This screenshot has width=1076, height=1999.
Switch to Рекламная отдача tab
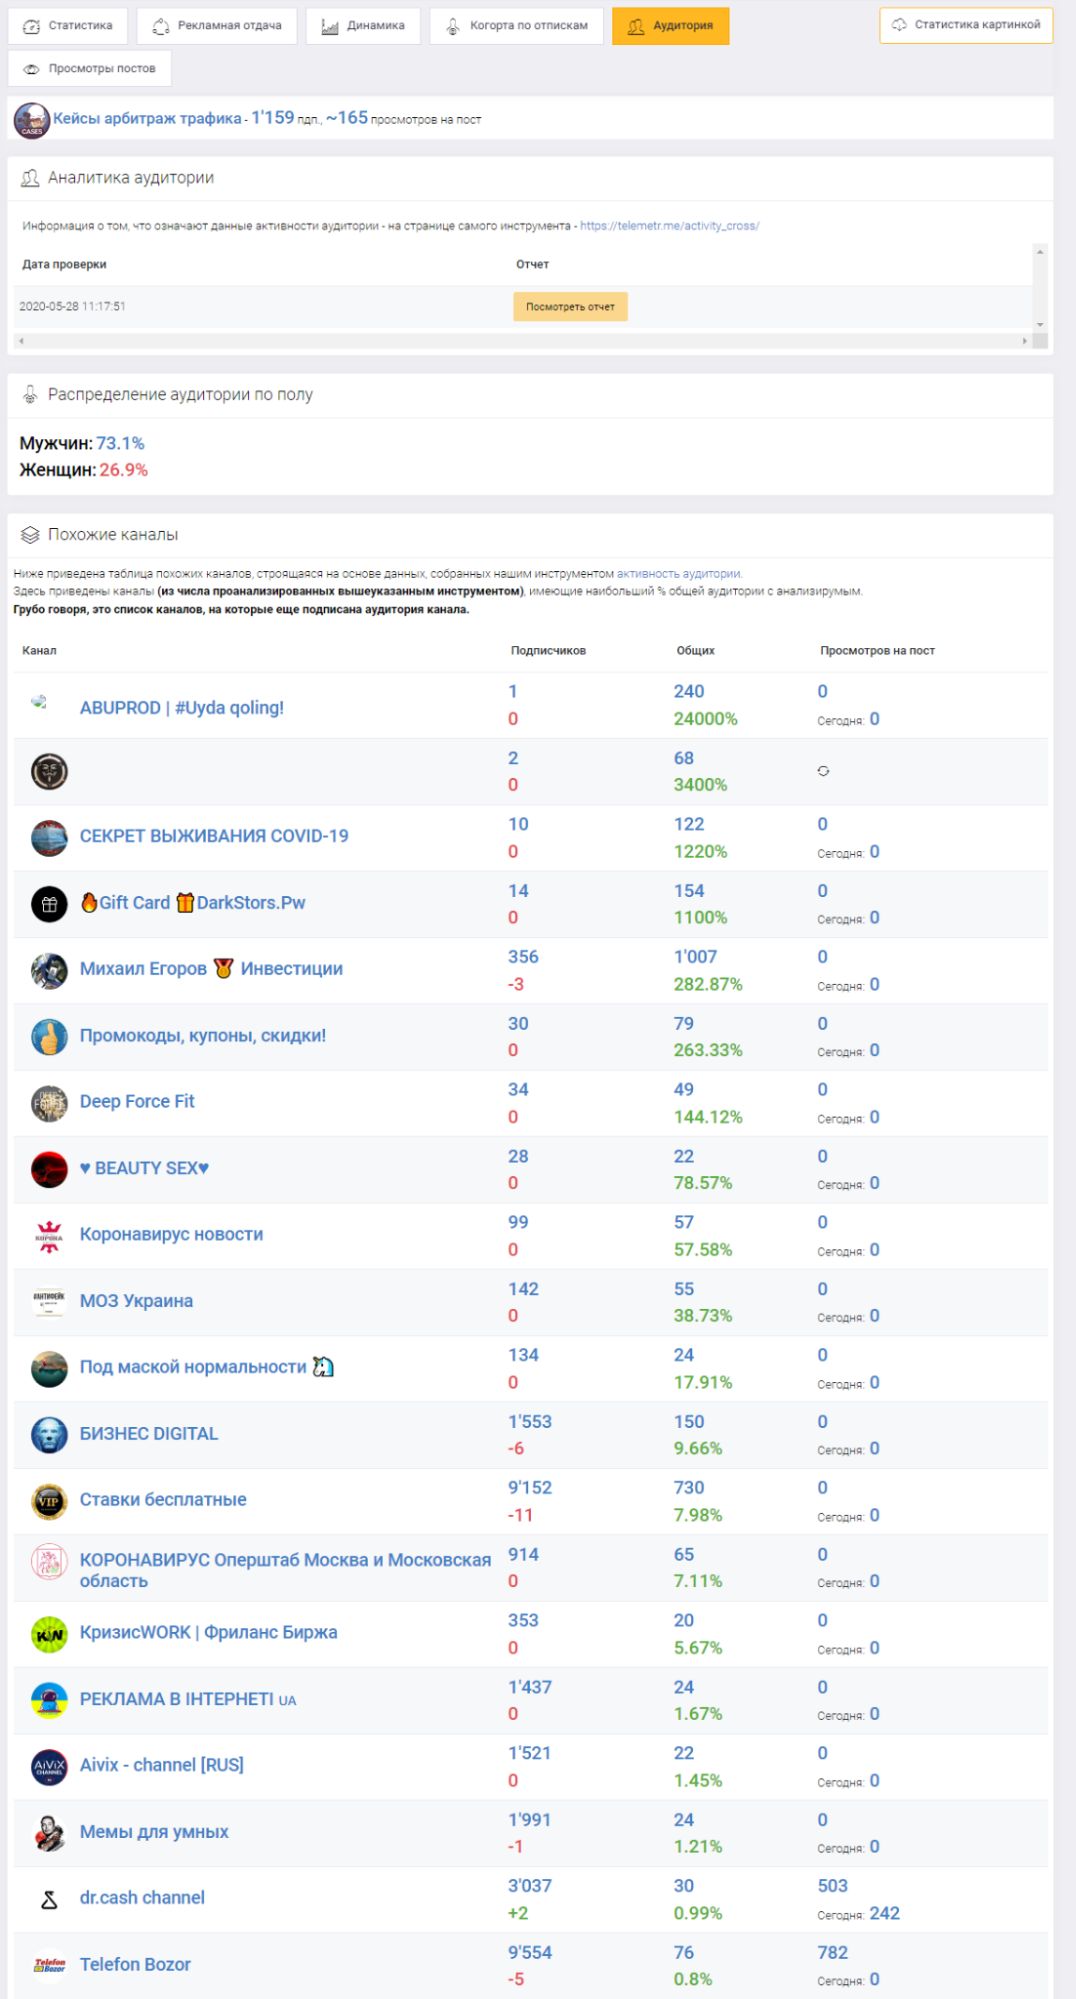[x=217, y=26]
